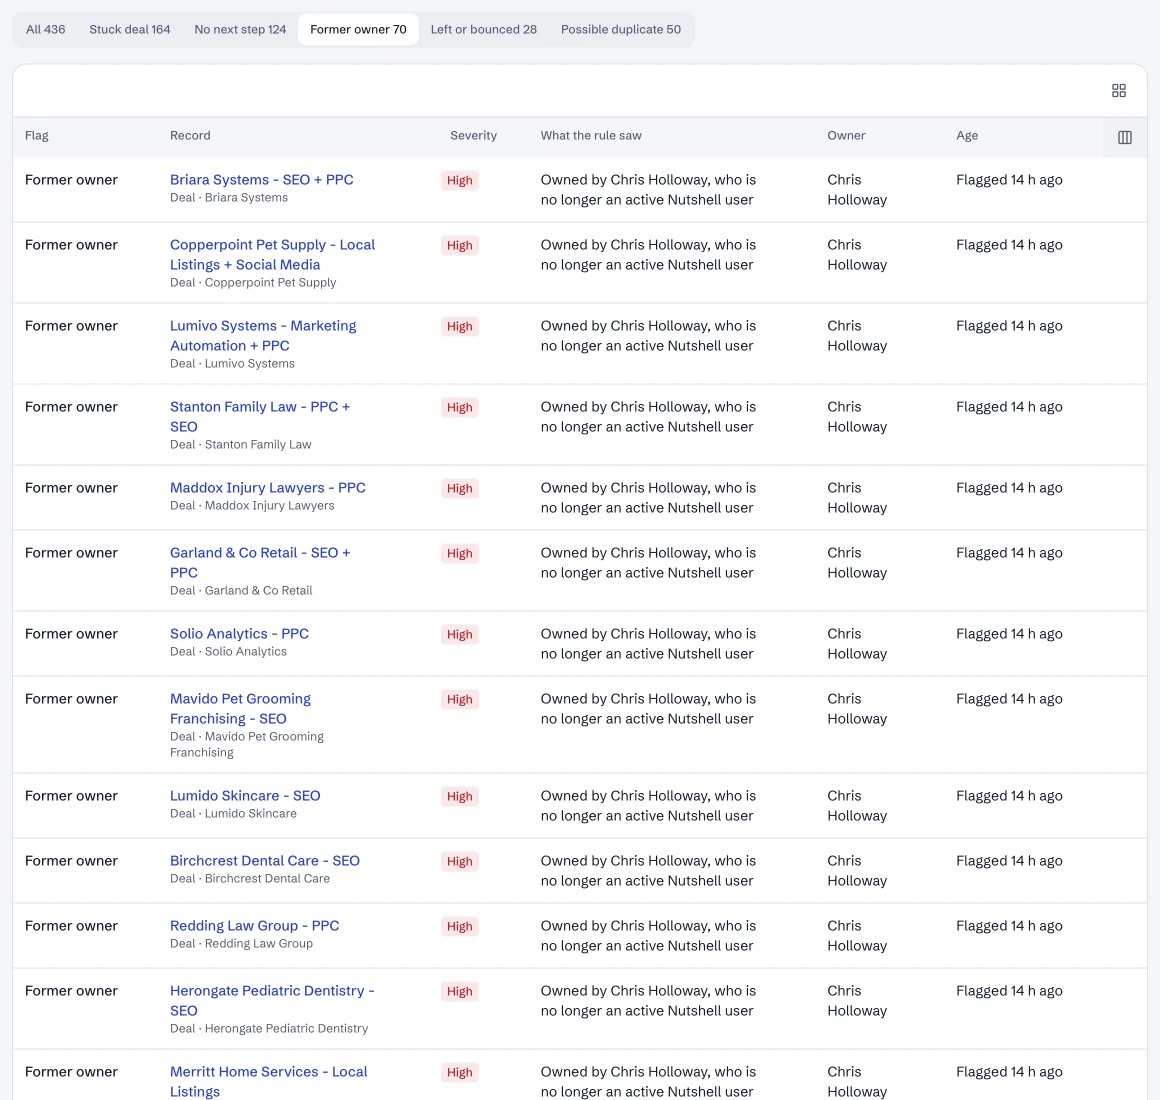Viewport: 1160px width, 1100px height.
Task: Click High badge in Lumido Skincare row
Action: coord(459,797)
